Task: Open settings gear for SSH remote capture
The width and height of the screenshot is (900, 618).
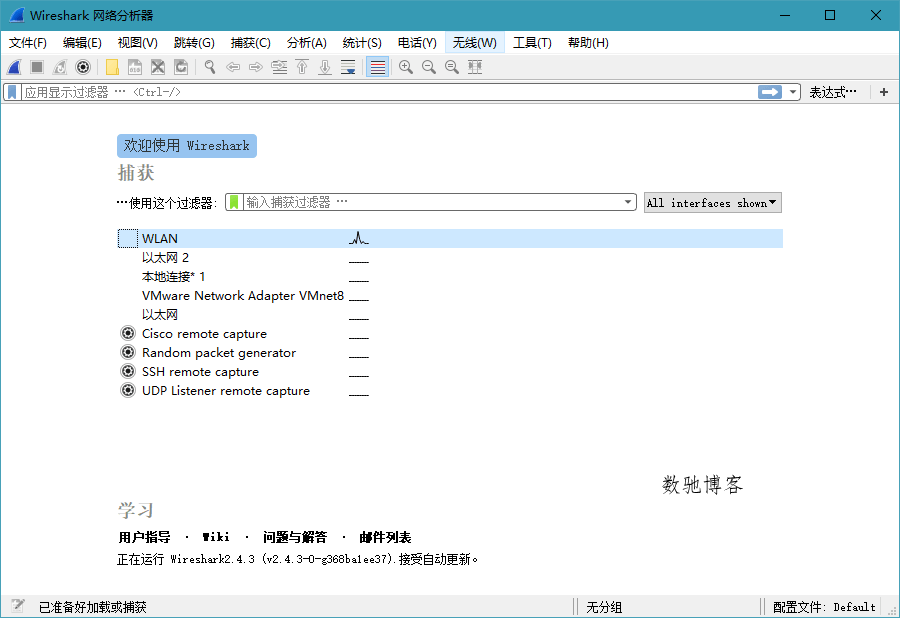Action: (127, 371)
